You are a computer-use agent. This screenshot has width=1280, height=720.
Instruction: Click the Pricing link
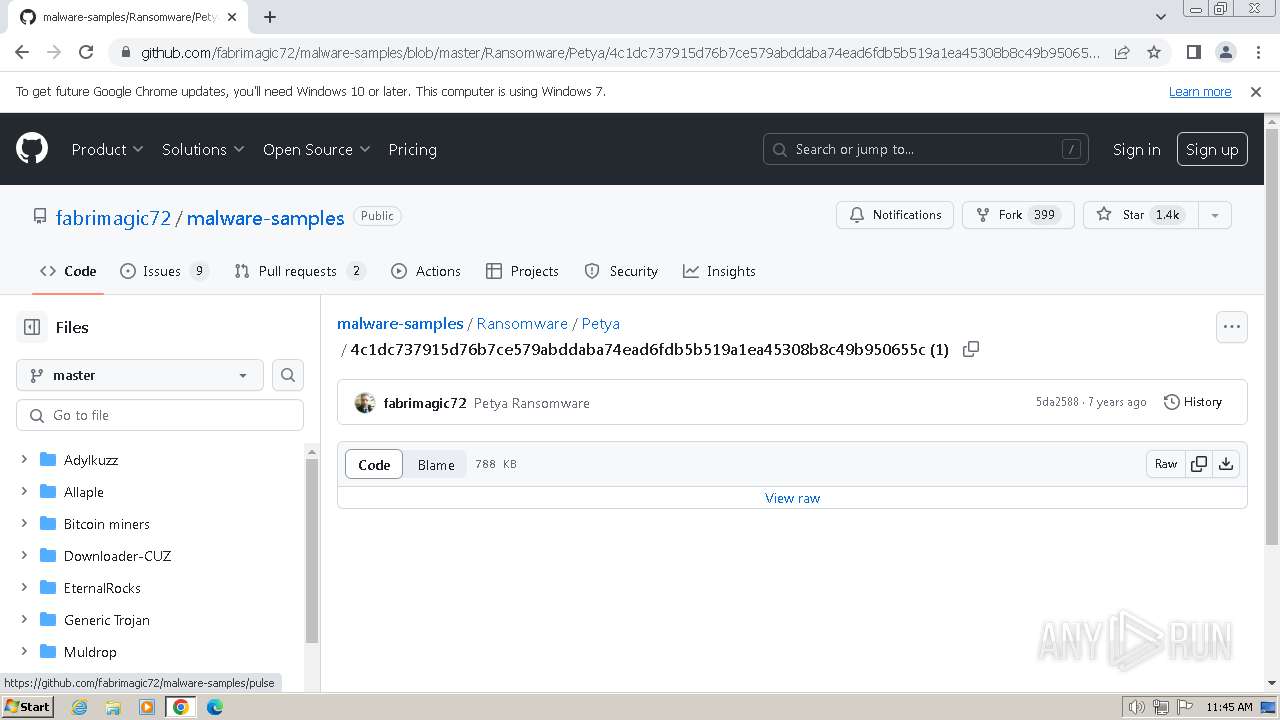[x=412, y=149]
